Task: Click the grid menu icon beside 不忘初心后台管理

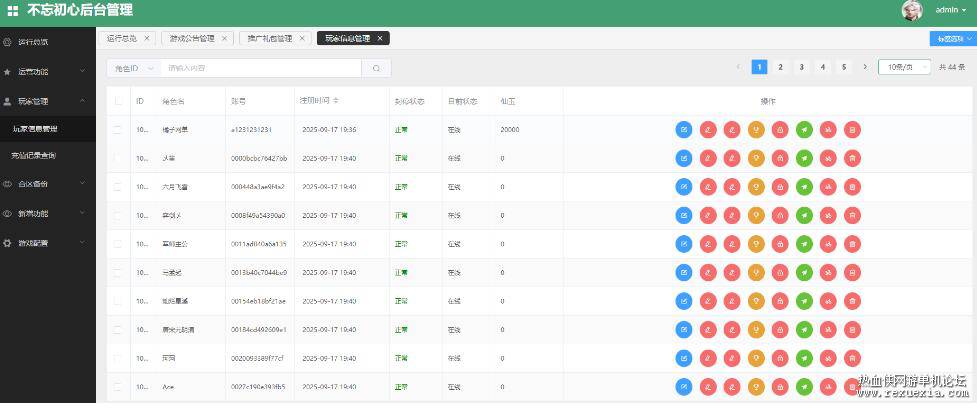Action: pos(12,11)
